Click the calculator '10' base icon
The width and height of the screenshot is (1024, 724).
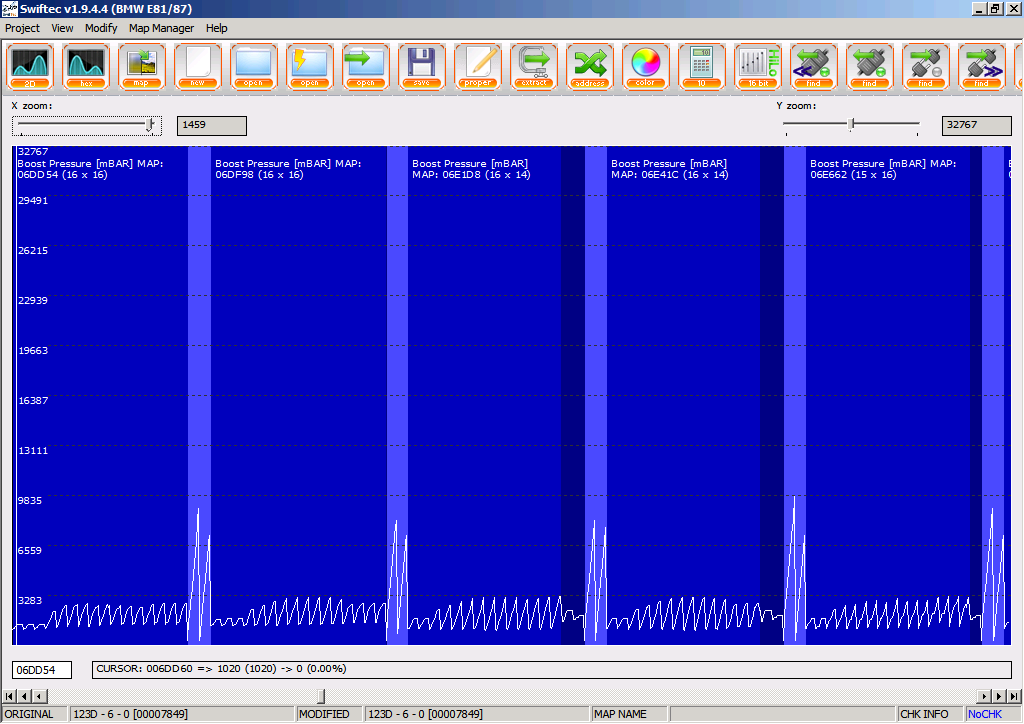pos(702,67)
